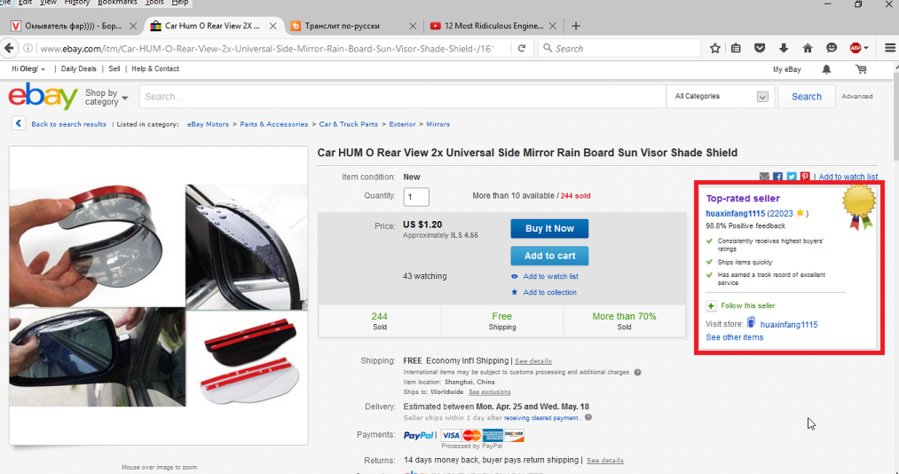Open the My eBay link
This screenshot has width=899, height=474.
(787, 69)
